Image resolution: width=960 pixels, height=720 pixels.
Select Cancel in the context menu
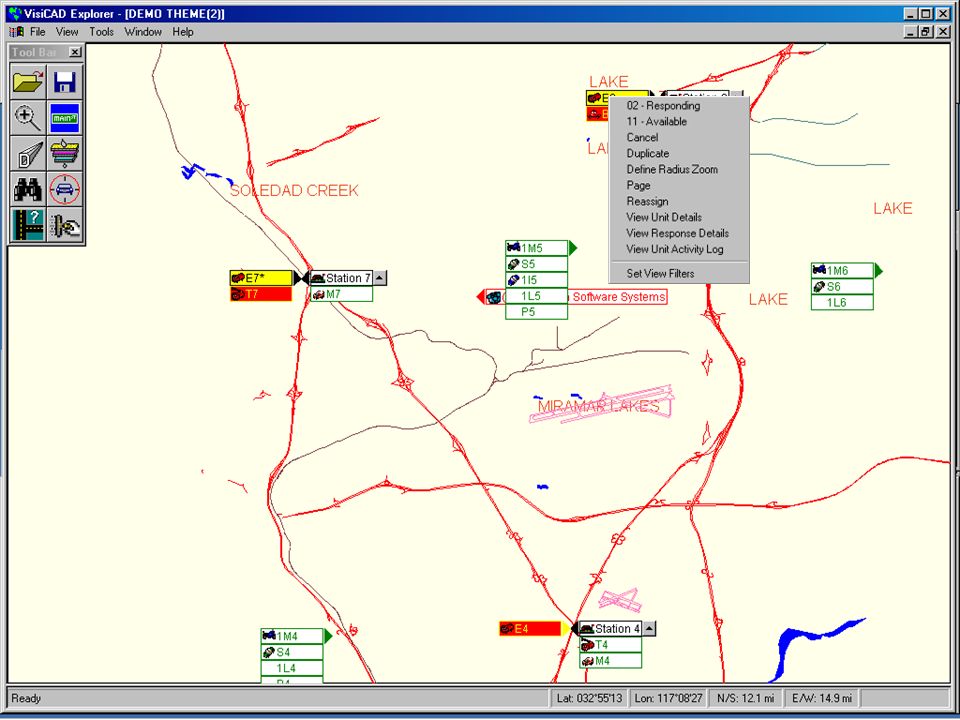click(679, 138)
